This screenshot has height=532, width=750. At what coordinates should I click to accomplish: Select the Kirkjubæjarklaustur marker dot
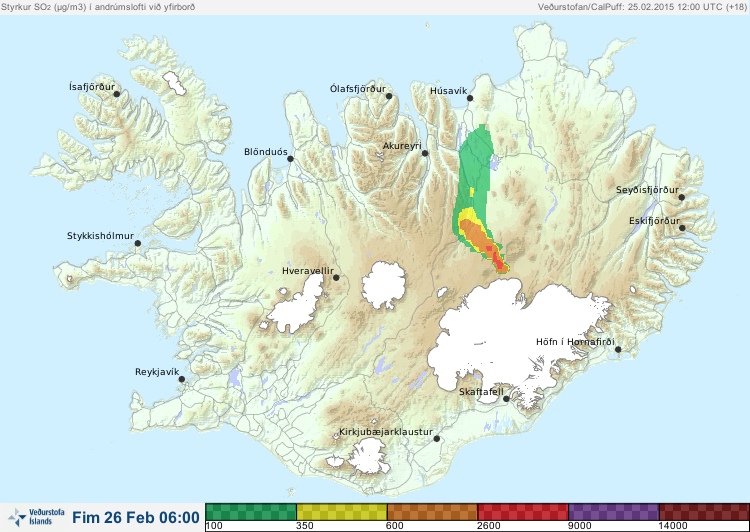click(436, 439)
